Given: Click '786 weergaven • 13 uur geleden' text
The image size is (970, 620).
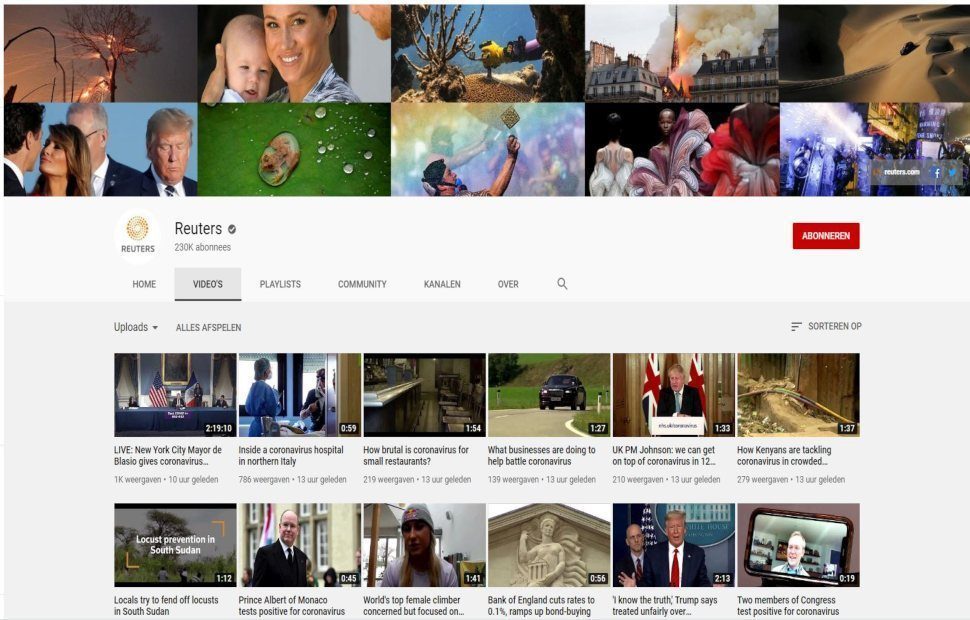Looking at the screenshot, I should tap(292, 480).
